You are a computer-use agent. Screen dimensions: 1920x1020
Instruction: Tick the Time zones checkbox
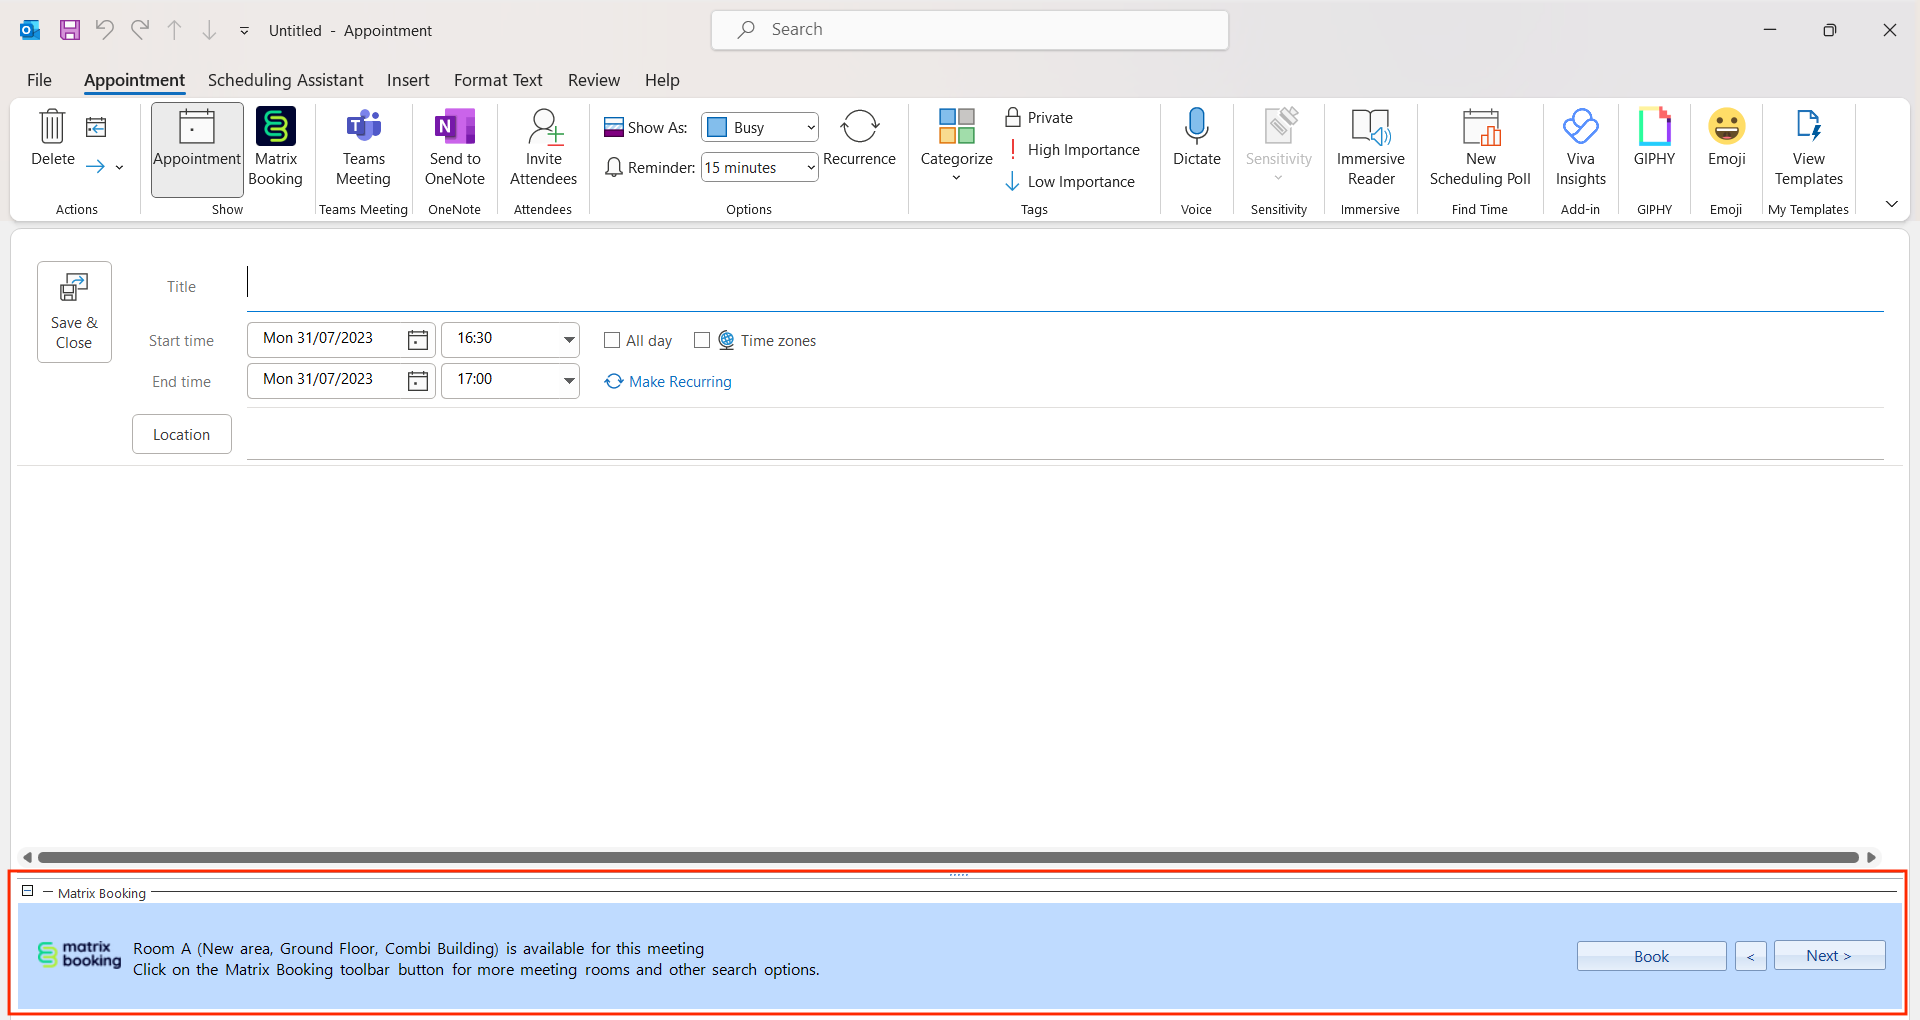coord(702,341)
